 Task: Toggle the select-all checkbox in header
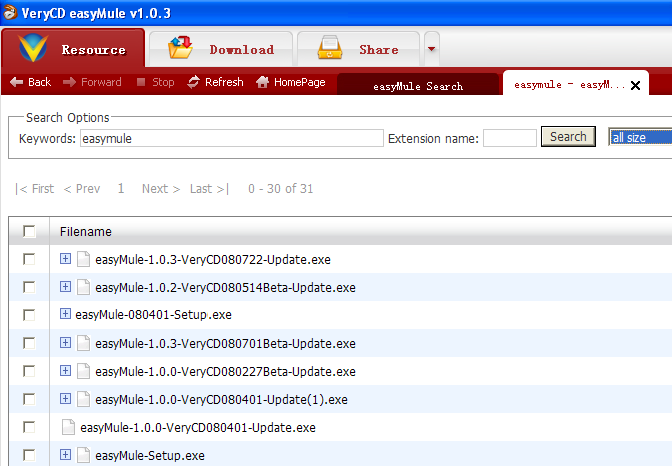tap(29, 232)
